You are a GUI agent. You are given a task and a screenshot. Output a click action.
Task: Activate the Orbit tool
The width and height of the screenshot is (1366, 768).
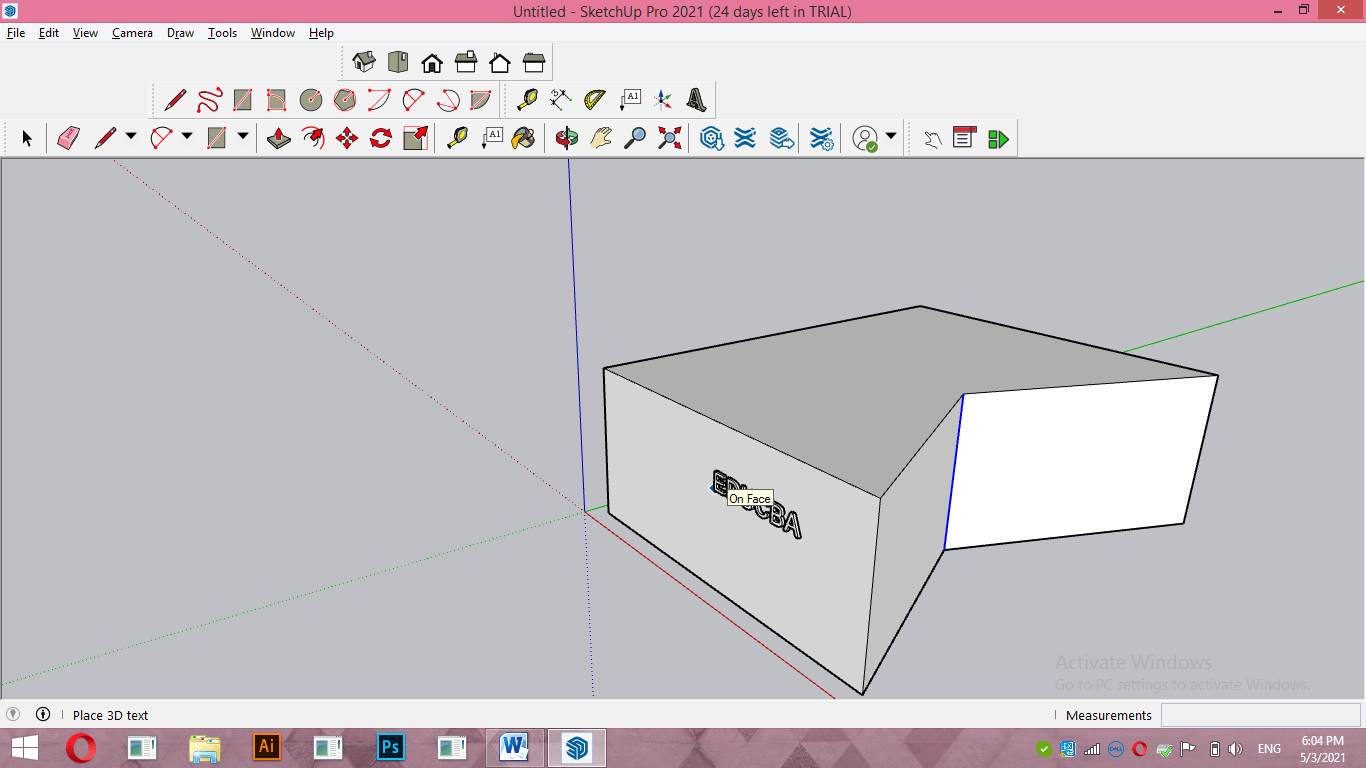(x=567, y=138)
